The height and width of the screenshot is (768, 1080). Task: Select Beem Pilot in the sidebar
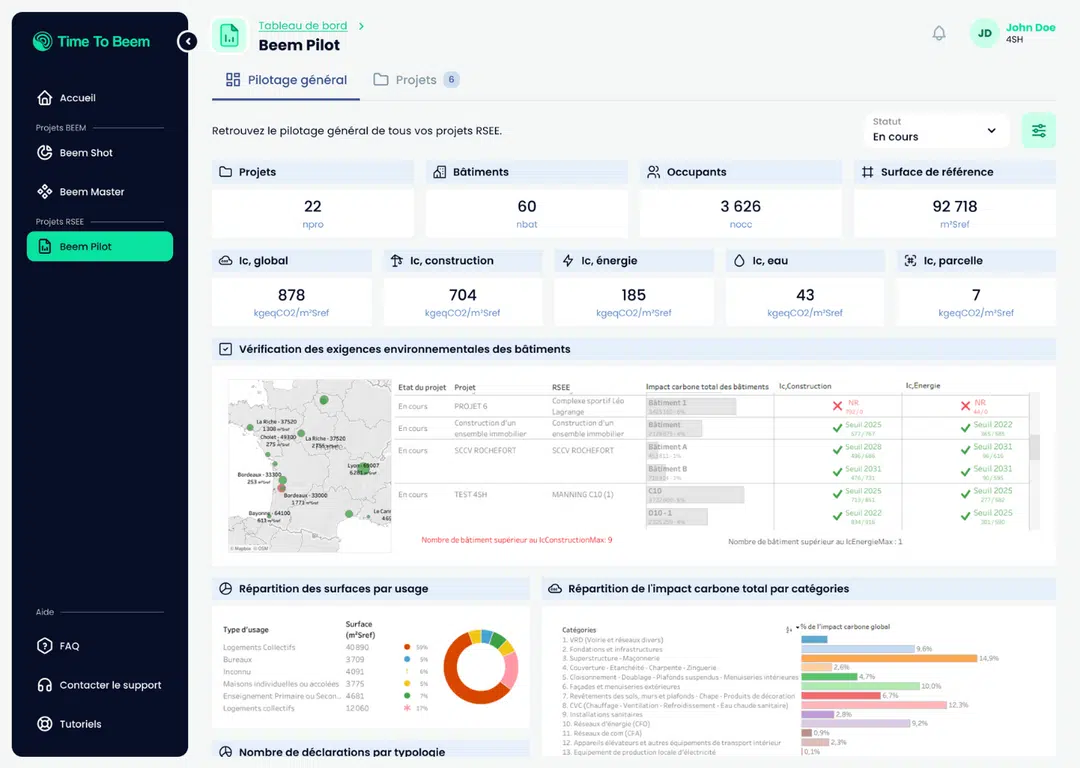[100, 247]
